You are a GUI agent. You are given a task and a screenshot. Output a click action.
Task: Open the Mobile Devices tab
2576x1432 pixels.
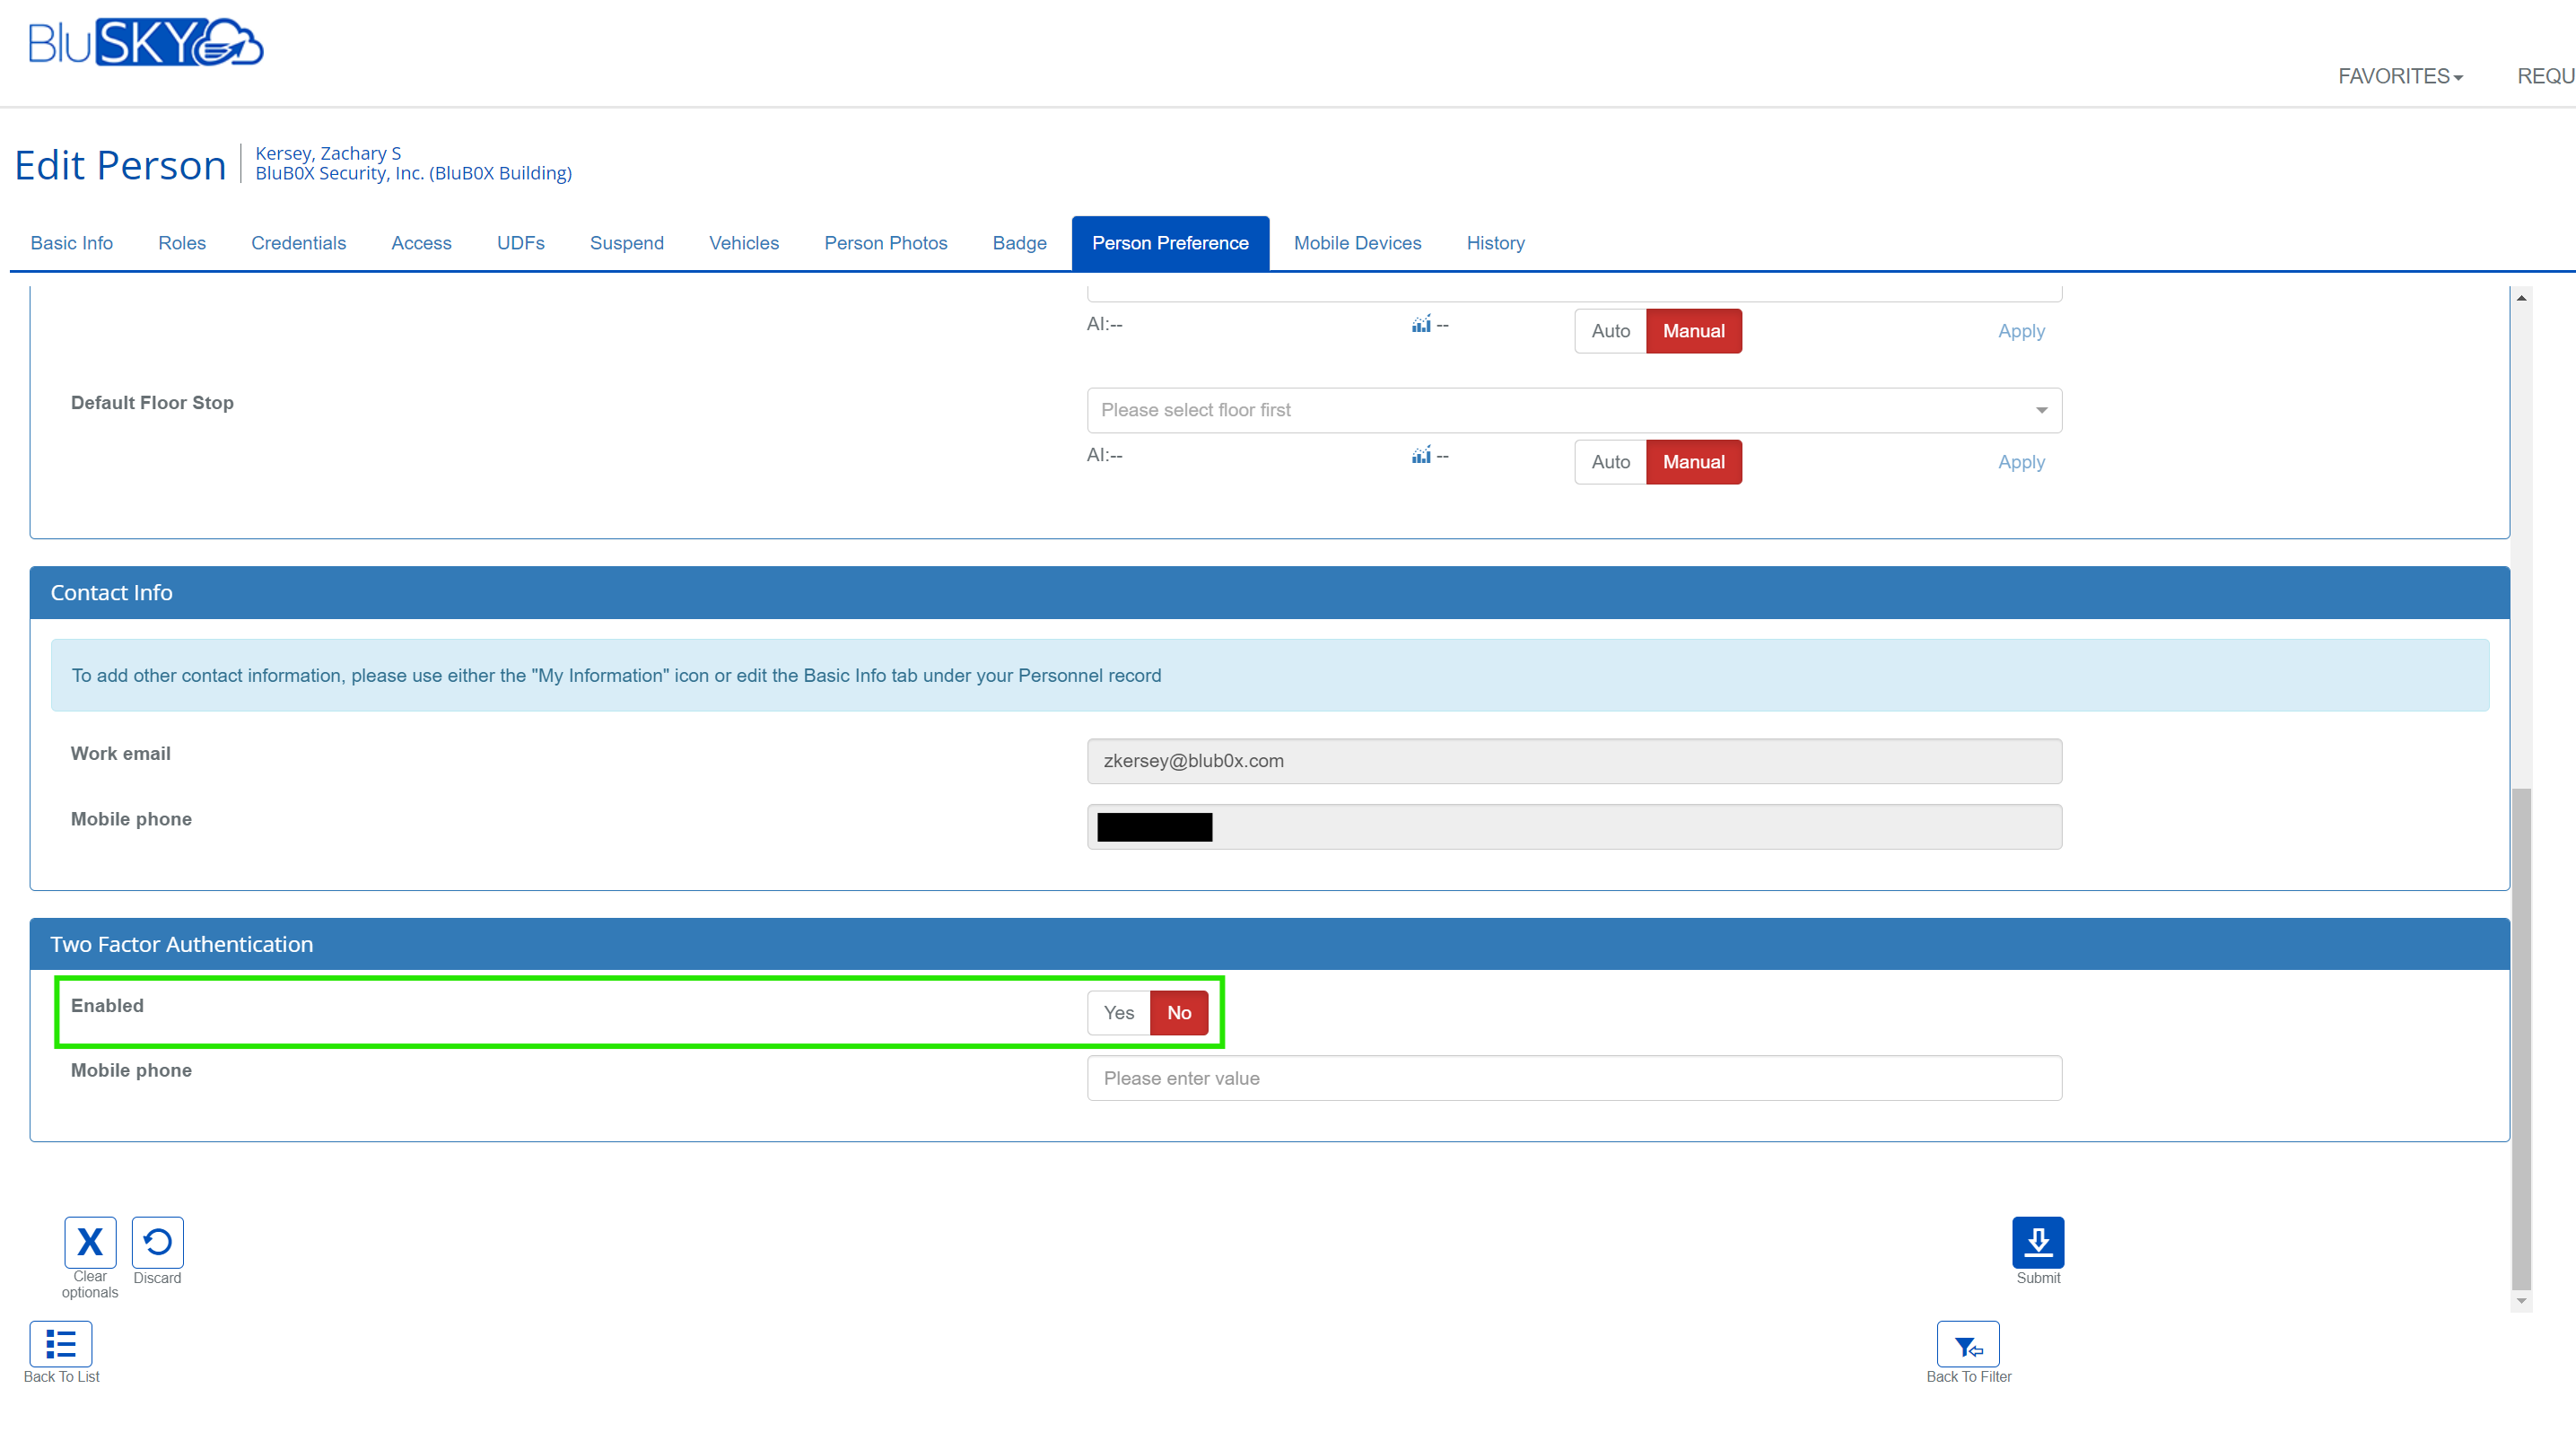click(1357, 243)
